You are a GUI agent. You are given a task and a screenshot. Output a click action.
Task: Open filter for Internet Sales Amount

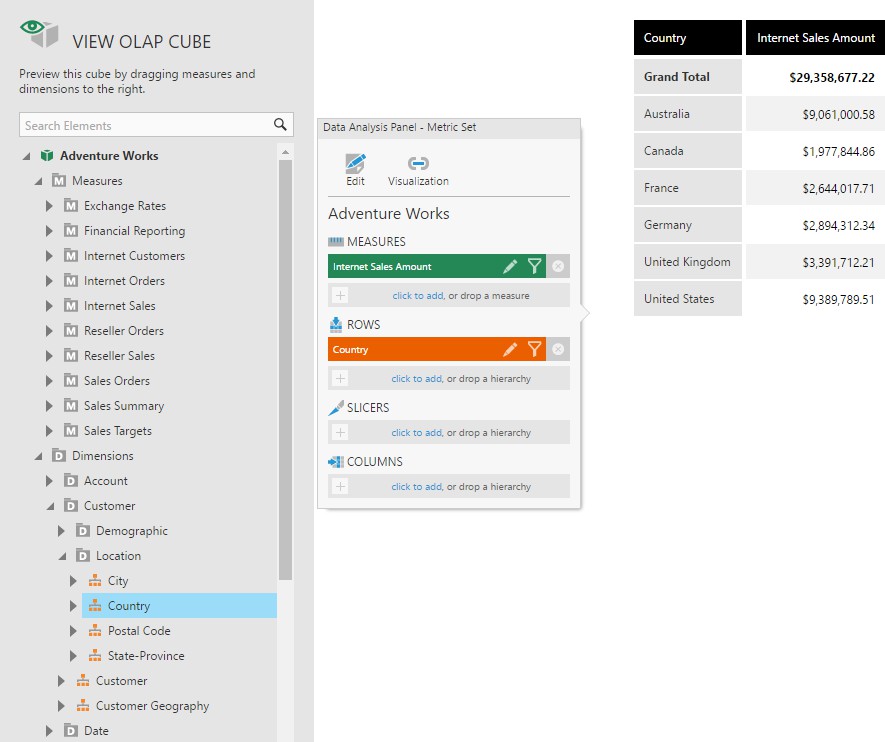535,267
